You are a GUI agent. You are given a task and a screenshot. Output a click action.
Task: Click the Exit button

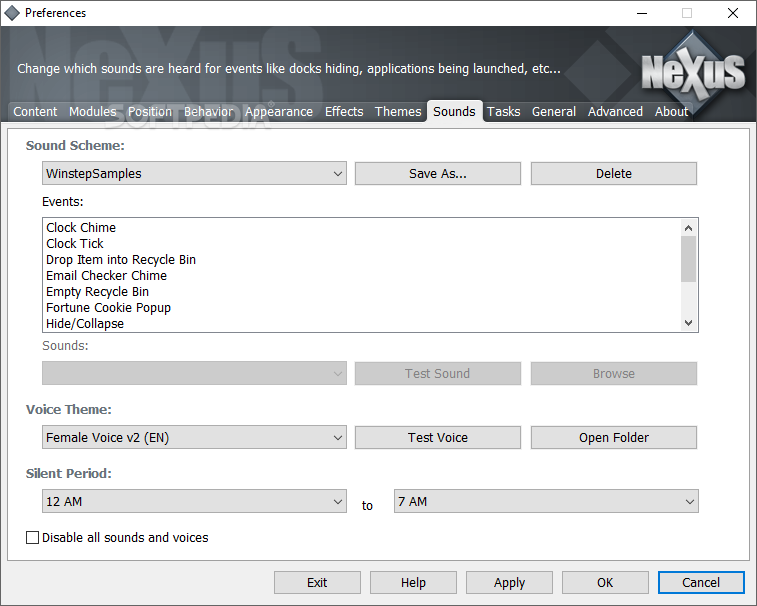[317, 582]
